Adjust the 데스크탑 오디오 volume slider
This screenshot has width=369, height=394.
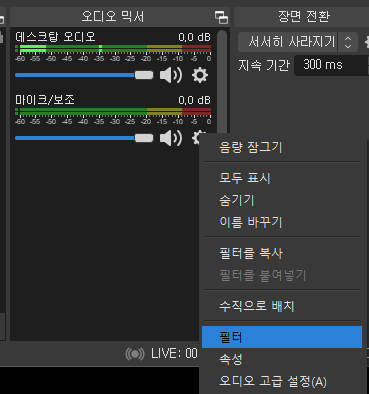point(84,75)
